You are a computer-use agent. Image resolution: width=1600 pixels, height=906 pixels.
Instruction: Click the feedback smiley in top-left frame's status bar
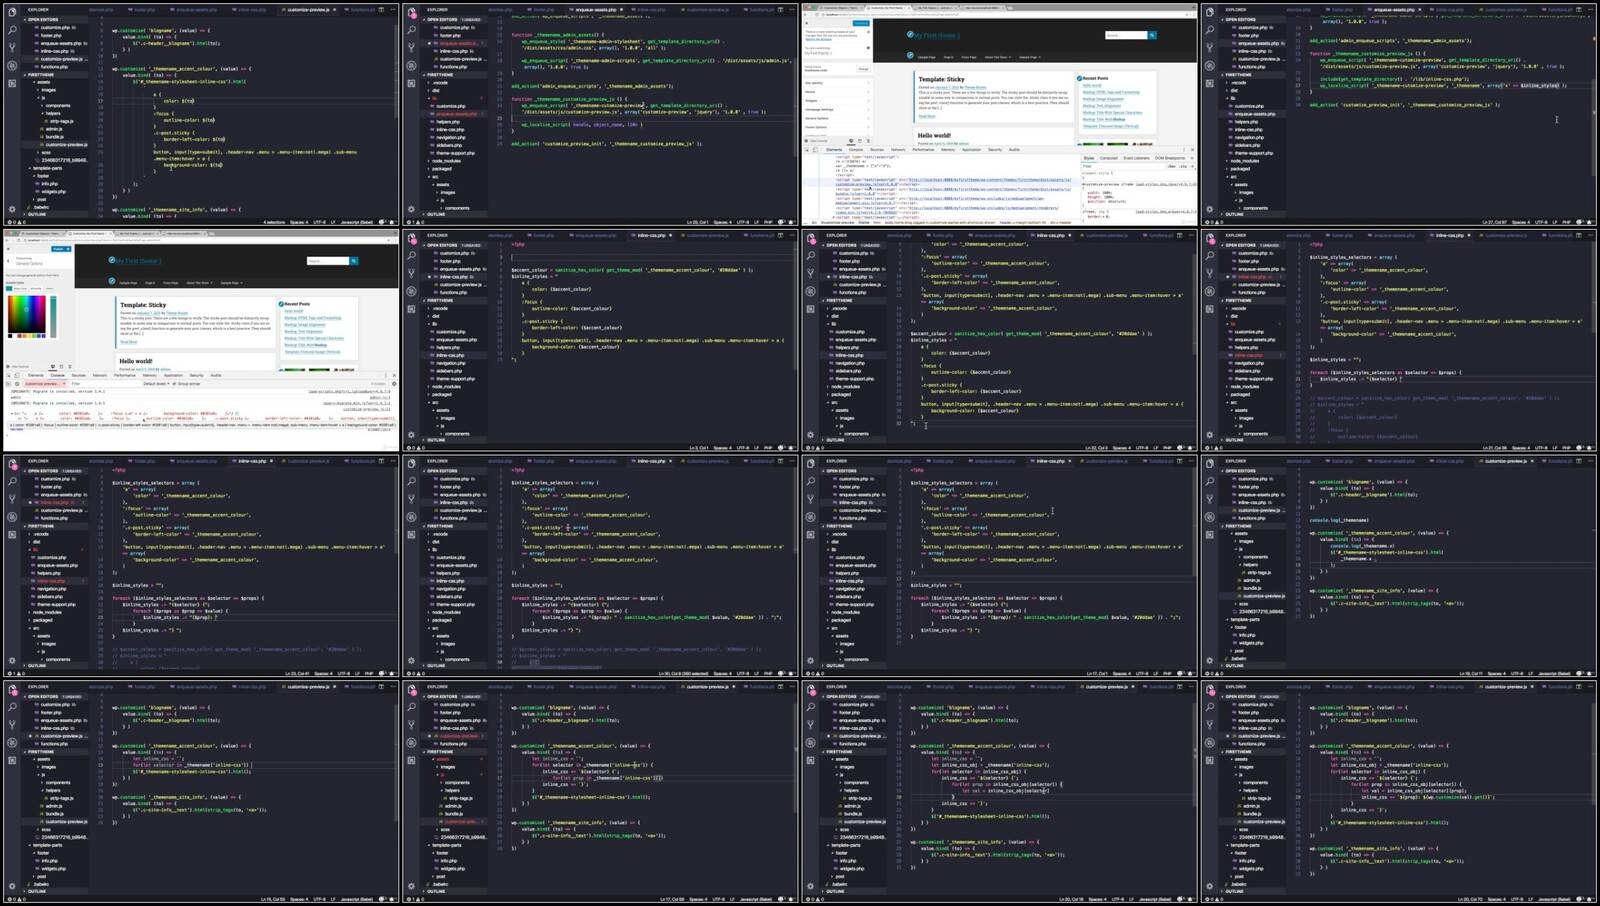pyautogui.click(x=382, y=222)
